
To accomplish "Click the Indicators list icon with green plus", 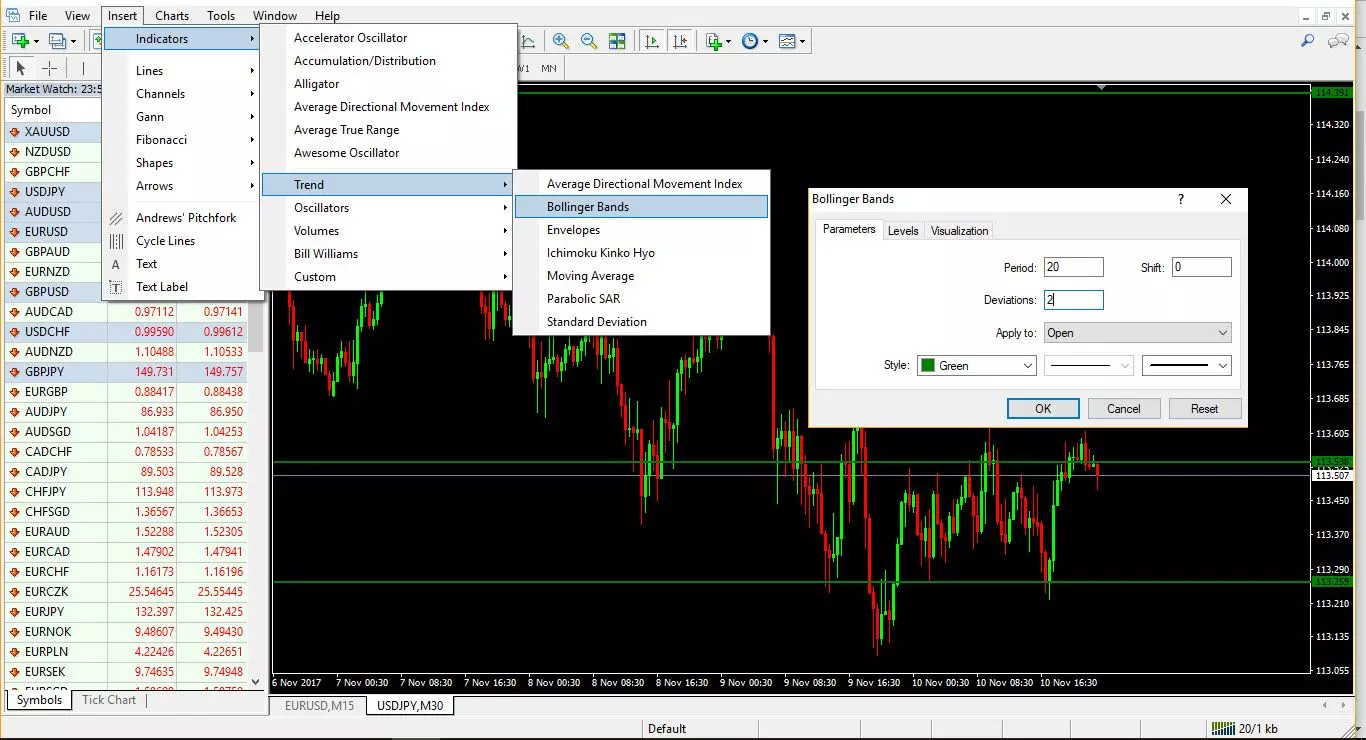I will point(714,41).
